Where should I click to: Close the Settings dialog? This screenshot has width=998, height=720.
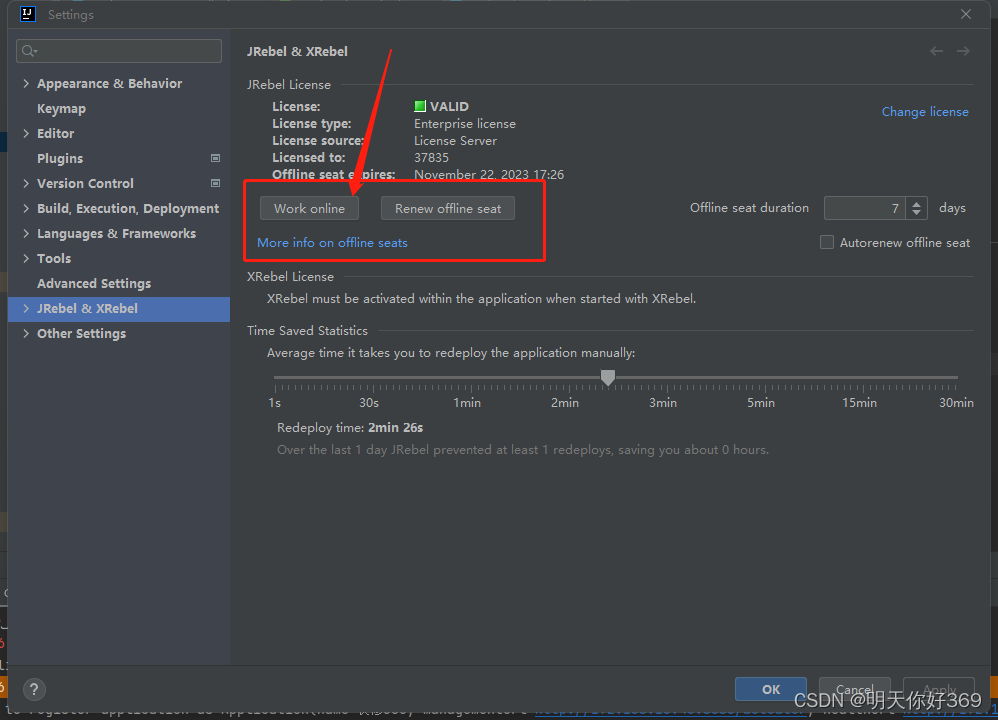click(966, 14)
